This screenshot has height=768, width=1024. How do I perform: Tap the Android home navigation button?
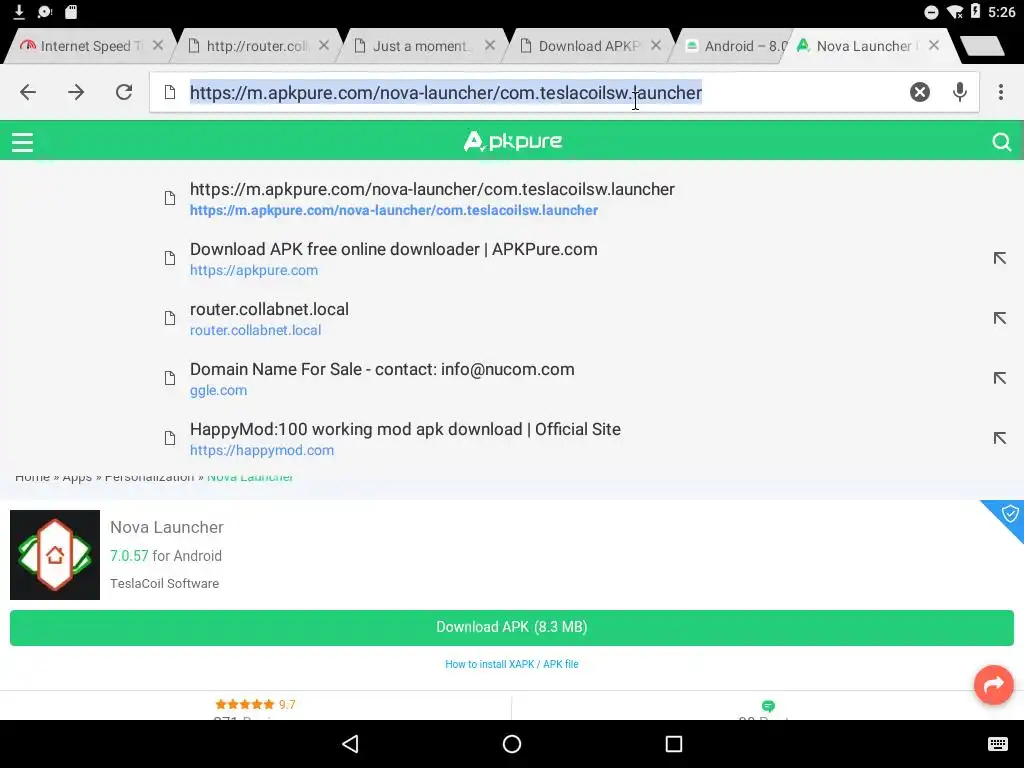click(x=512, y=744)
